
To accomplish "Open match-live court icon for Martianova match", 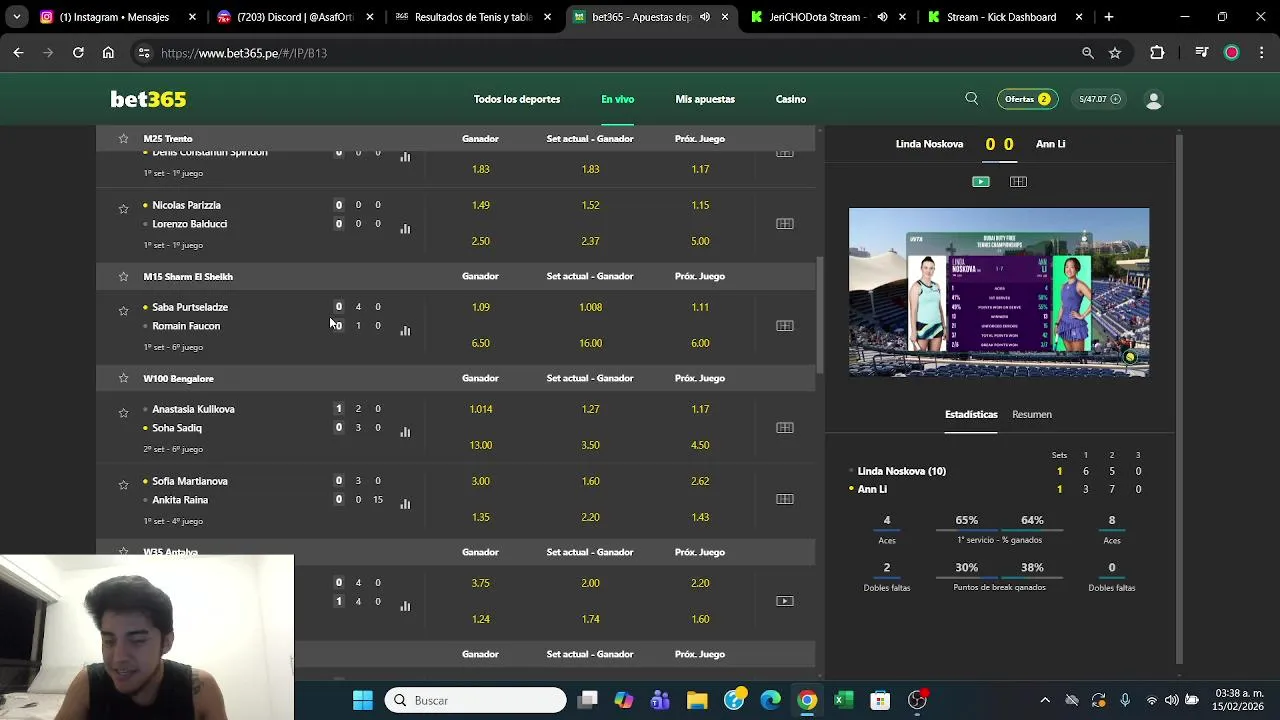I will (x=785, y=500).
